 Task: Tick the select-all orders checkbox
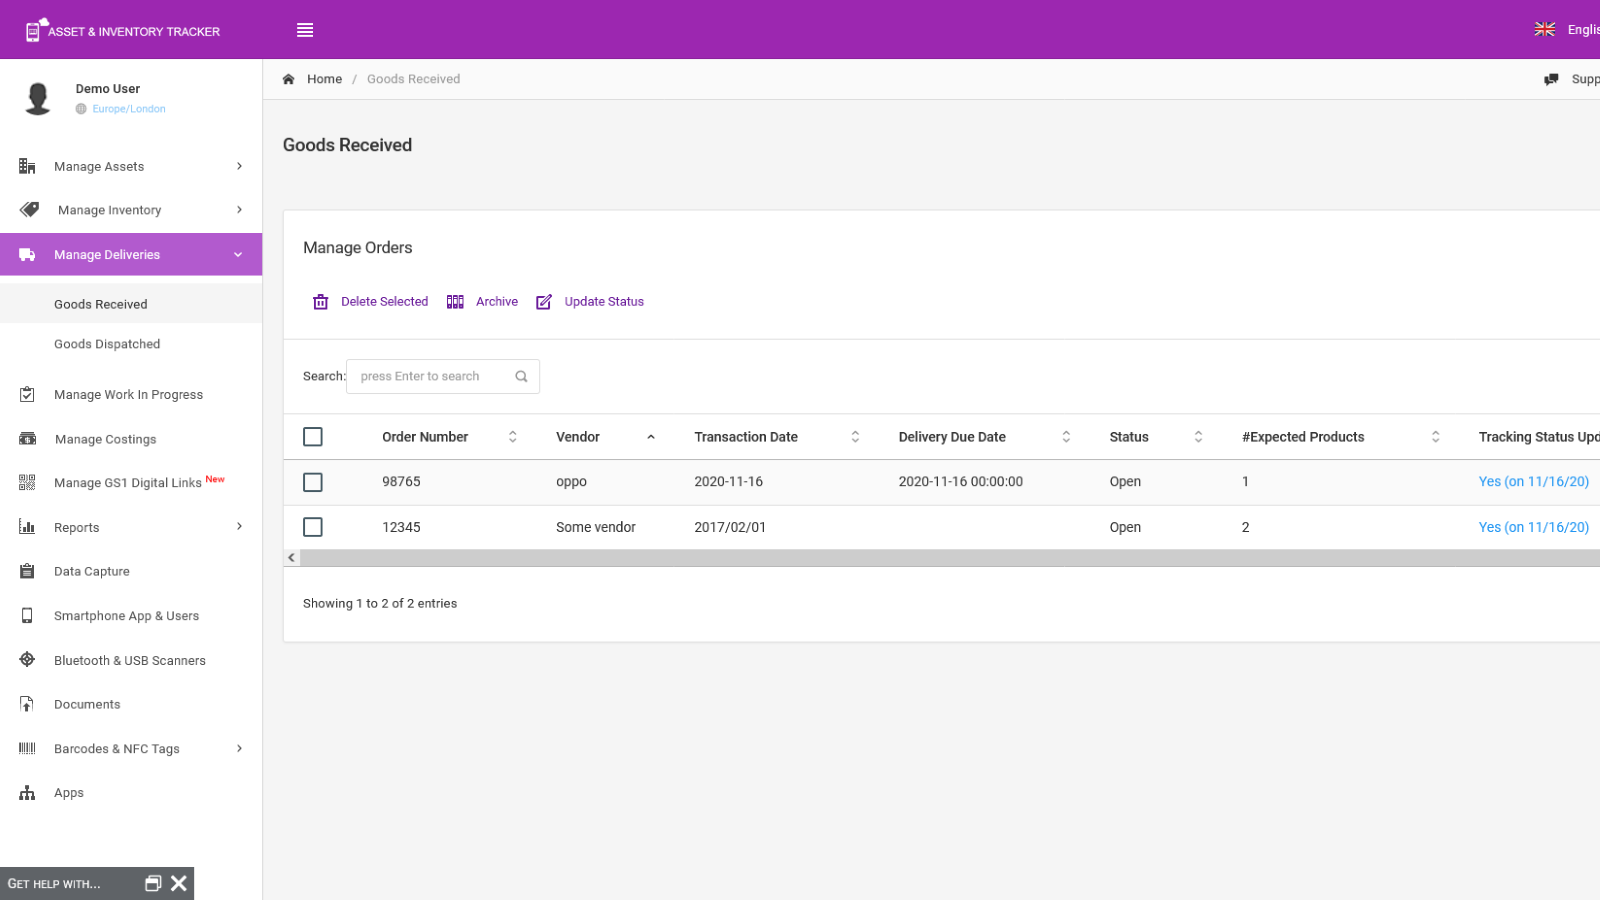tap(313, 437)
